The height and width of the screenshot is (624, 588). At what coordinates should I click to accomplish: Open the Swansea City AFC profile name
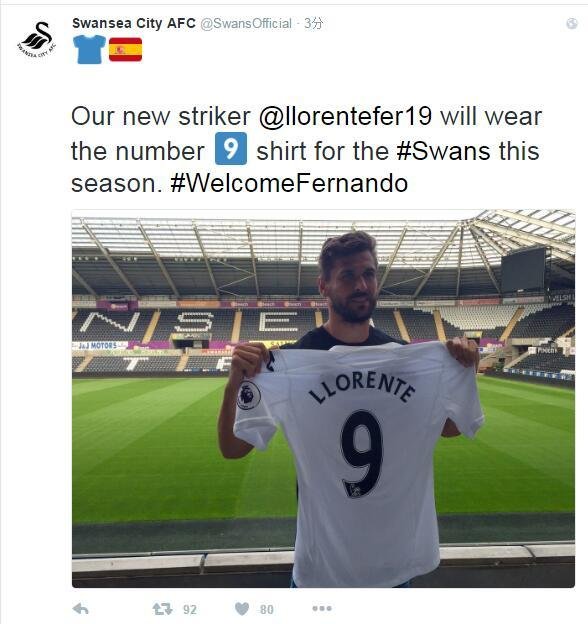pyautogui.click(x=134, y=23)
